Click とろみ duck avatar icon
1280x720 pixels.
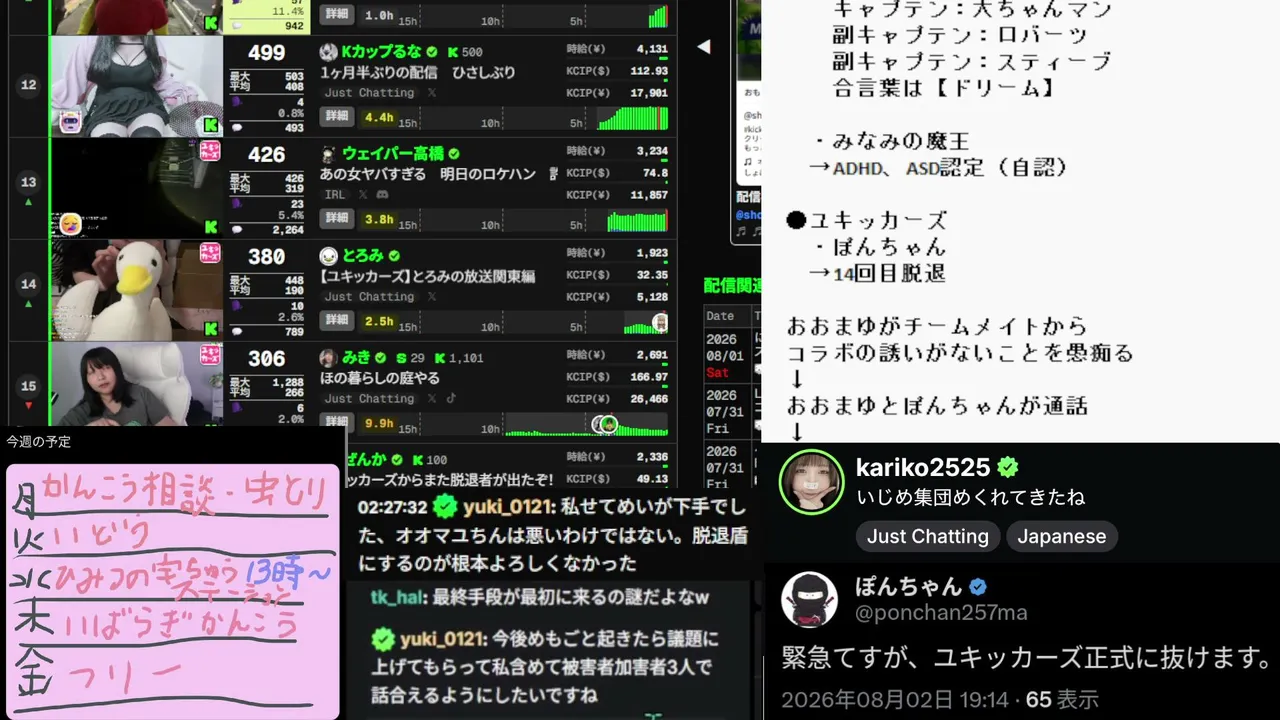pyautogui.click(x=328, y=256)
